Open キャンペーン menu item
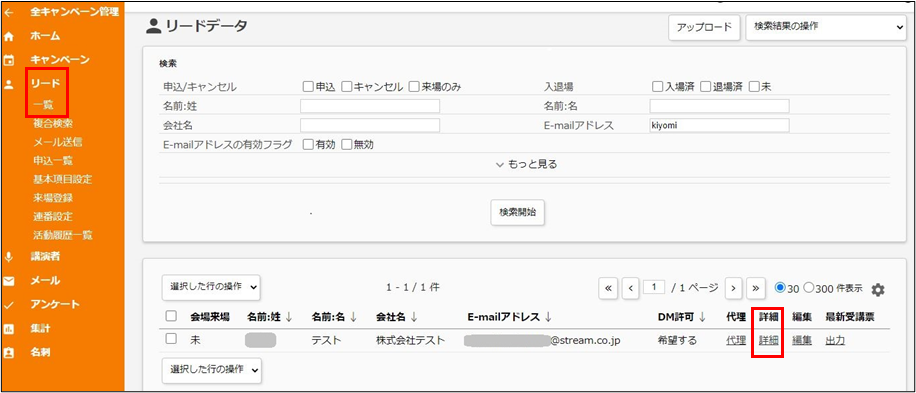Viewport: 916px width, 393px height. pos(60,60)
